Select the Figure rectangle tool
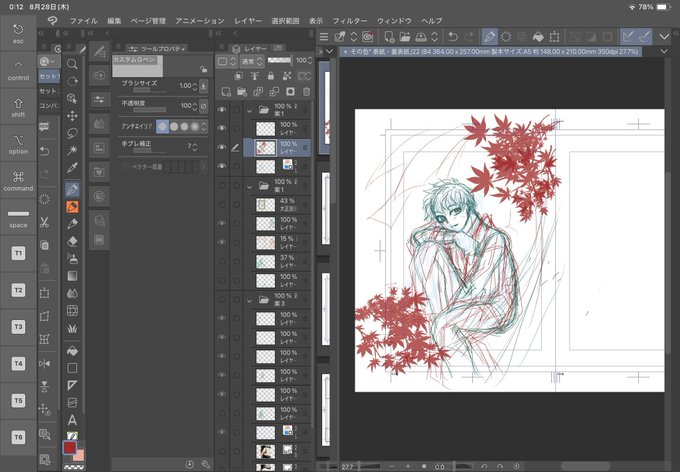This screenshot has height=472, width=680. (x=72, y=368)
